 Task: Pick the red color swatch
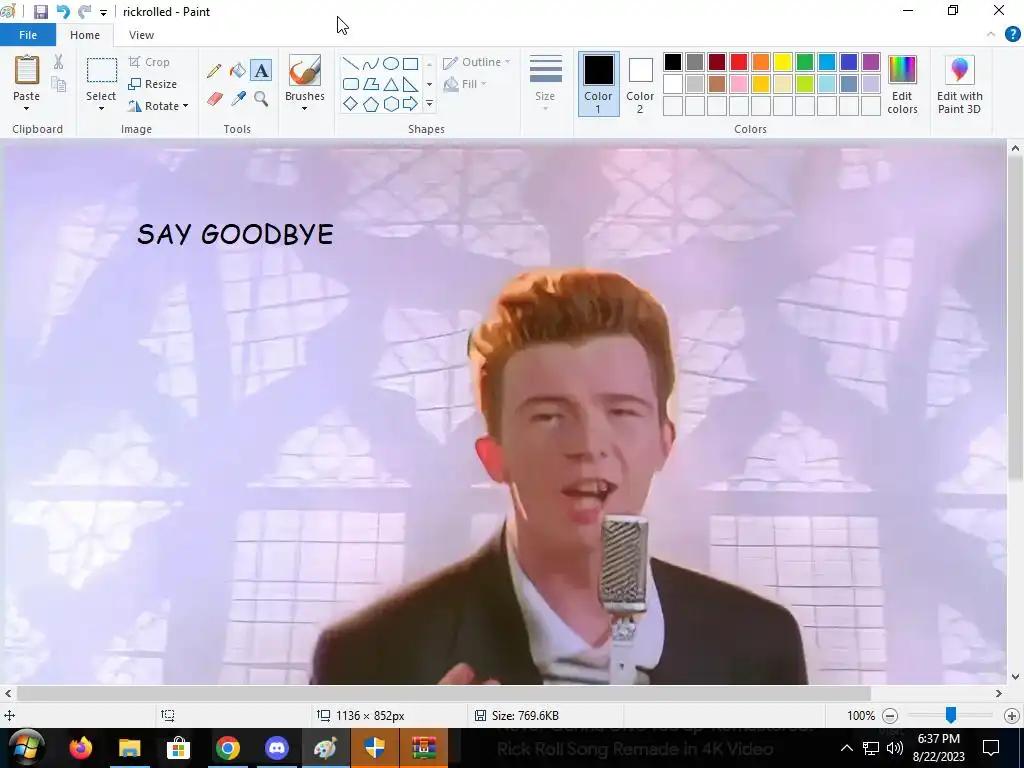click(739, 62)
